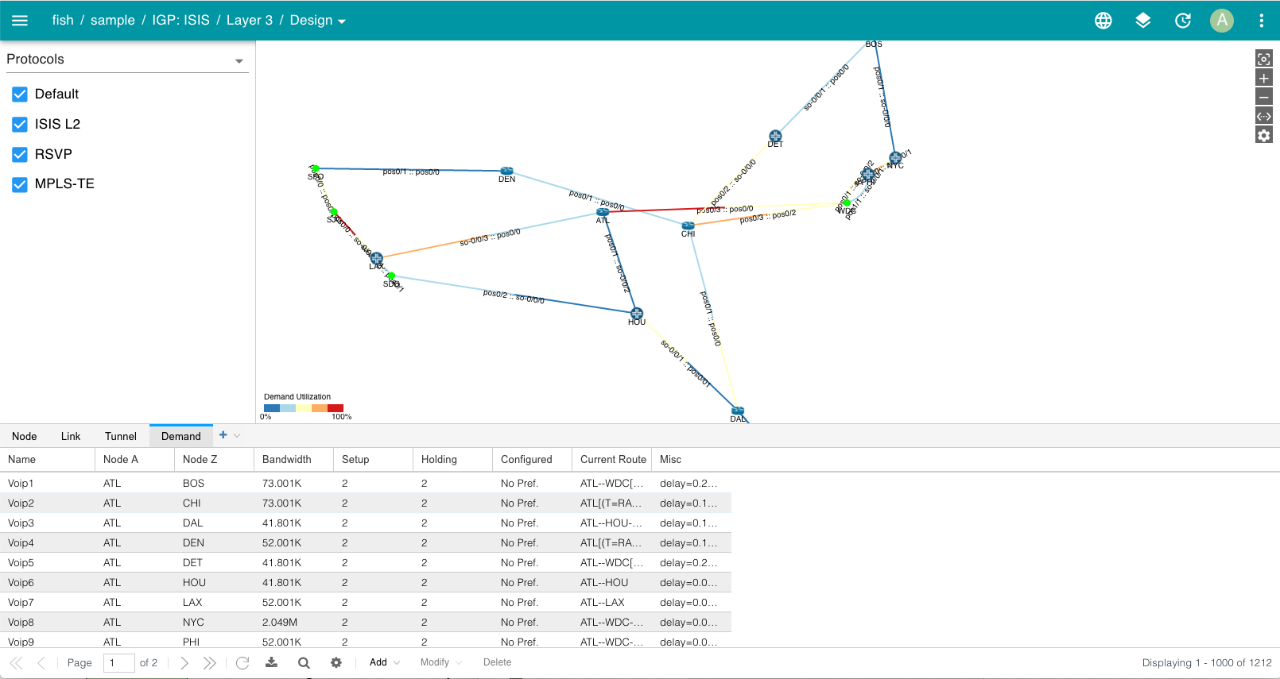Toggle the MPLS-TE checkbox
1280x679 pixels.
(x=19, y=184)
